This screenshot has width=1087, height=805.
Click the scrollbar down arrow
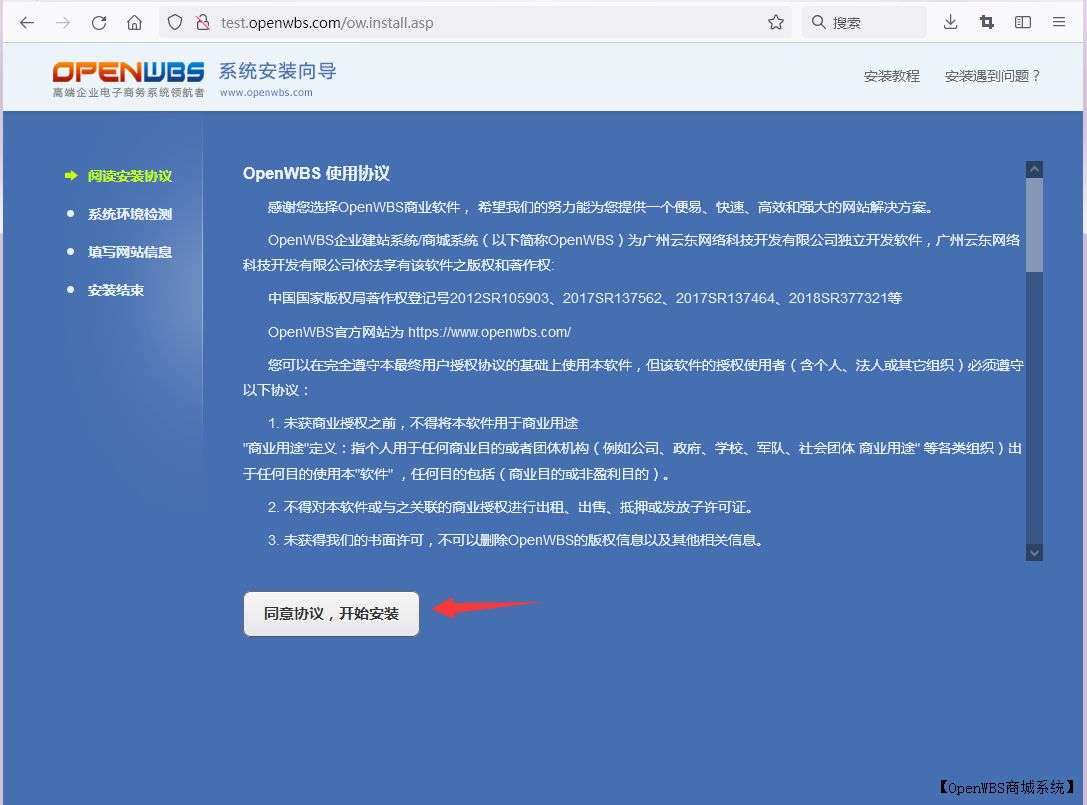tap(1034, 551)
